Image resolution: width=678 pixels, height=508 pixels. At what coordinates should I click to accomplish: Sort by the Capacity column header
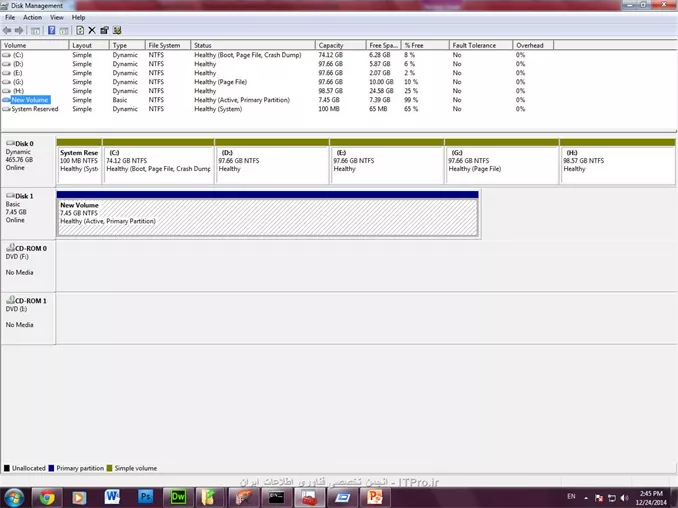tap(341, 45)
